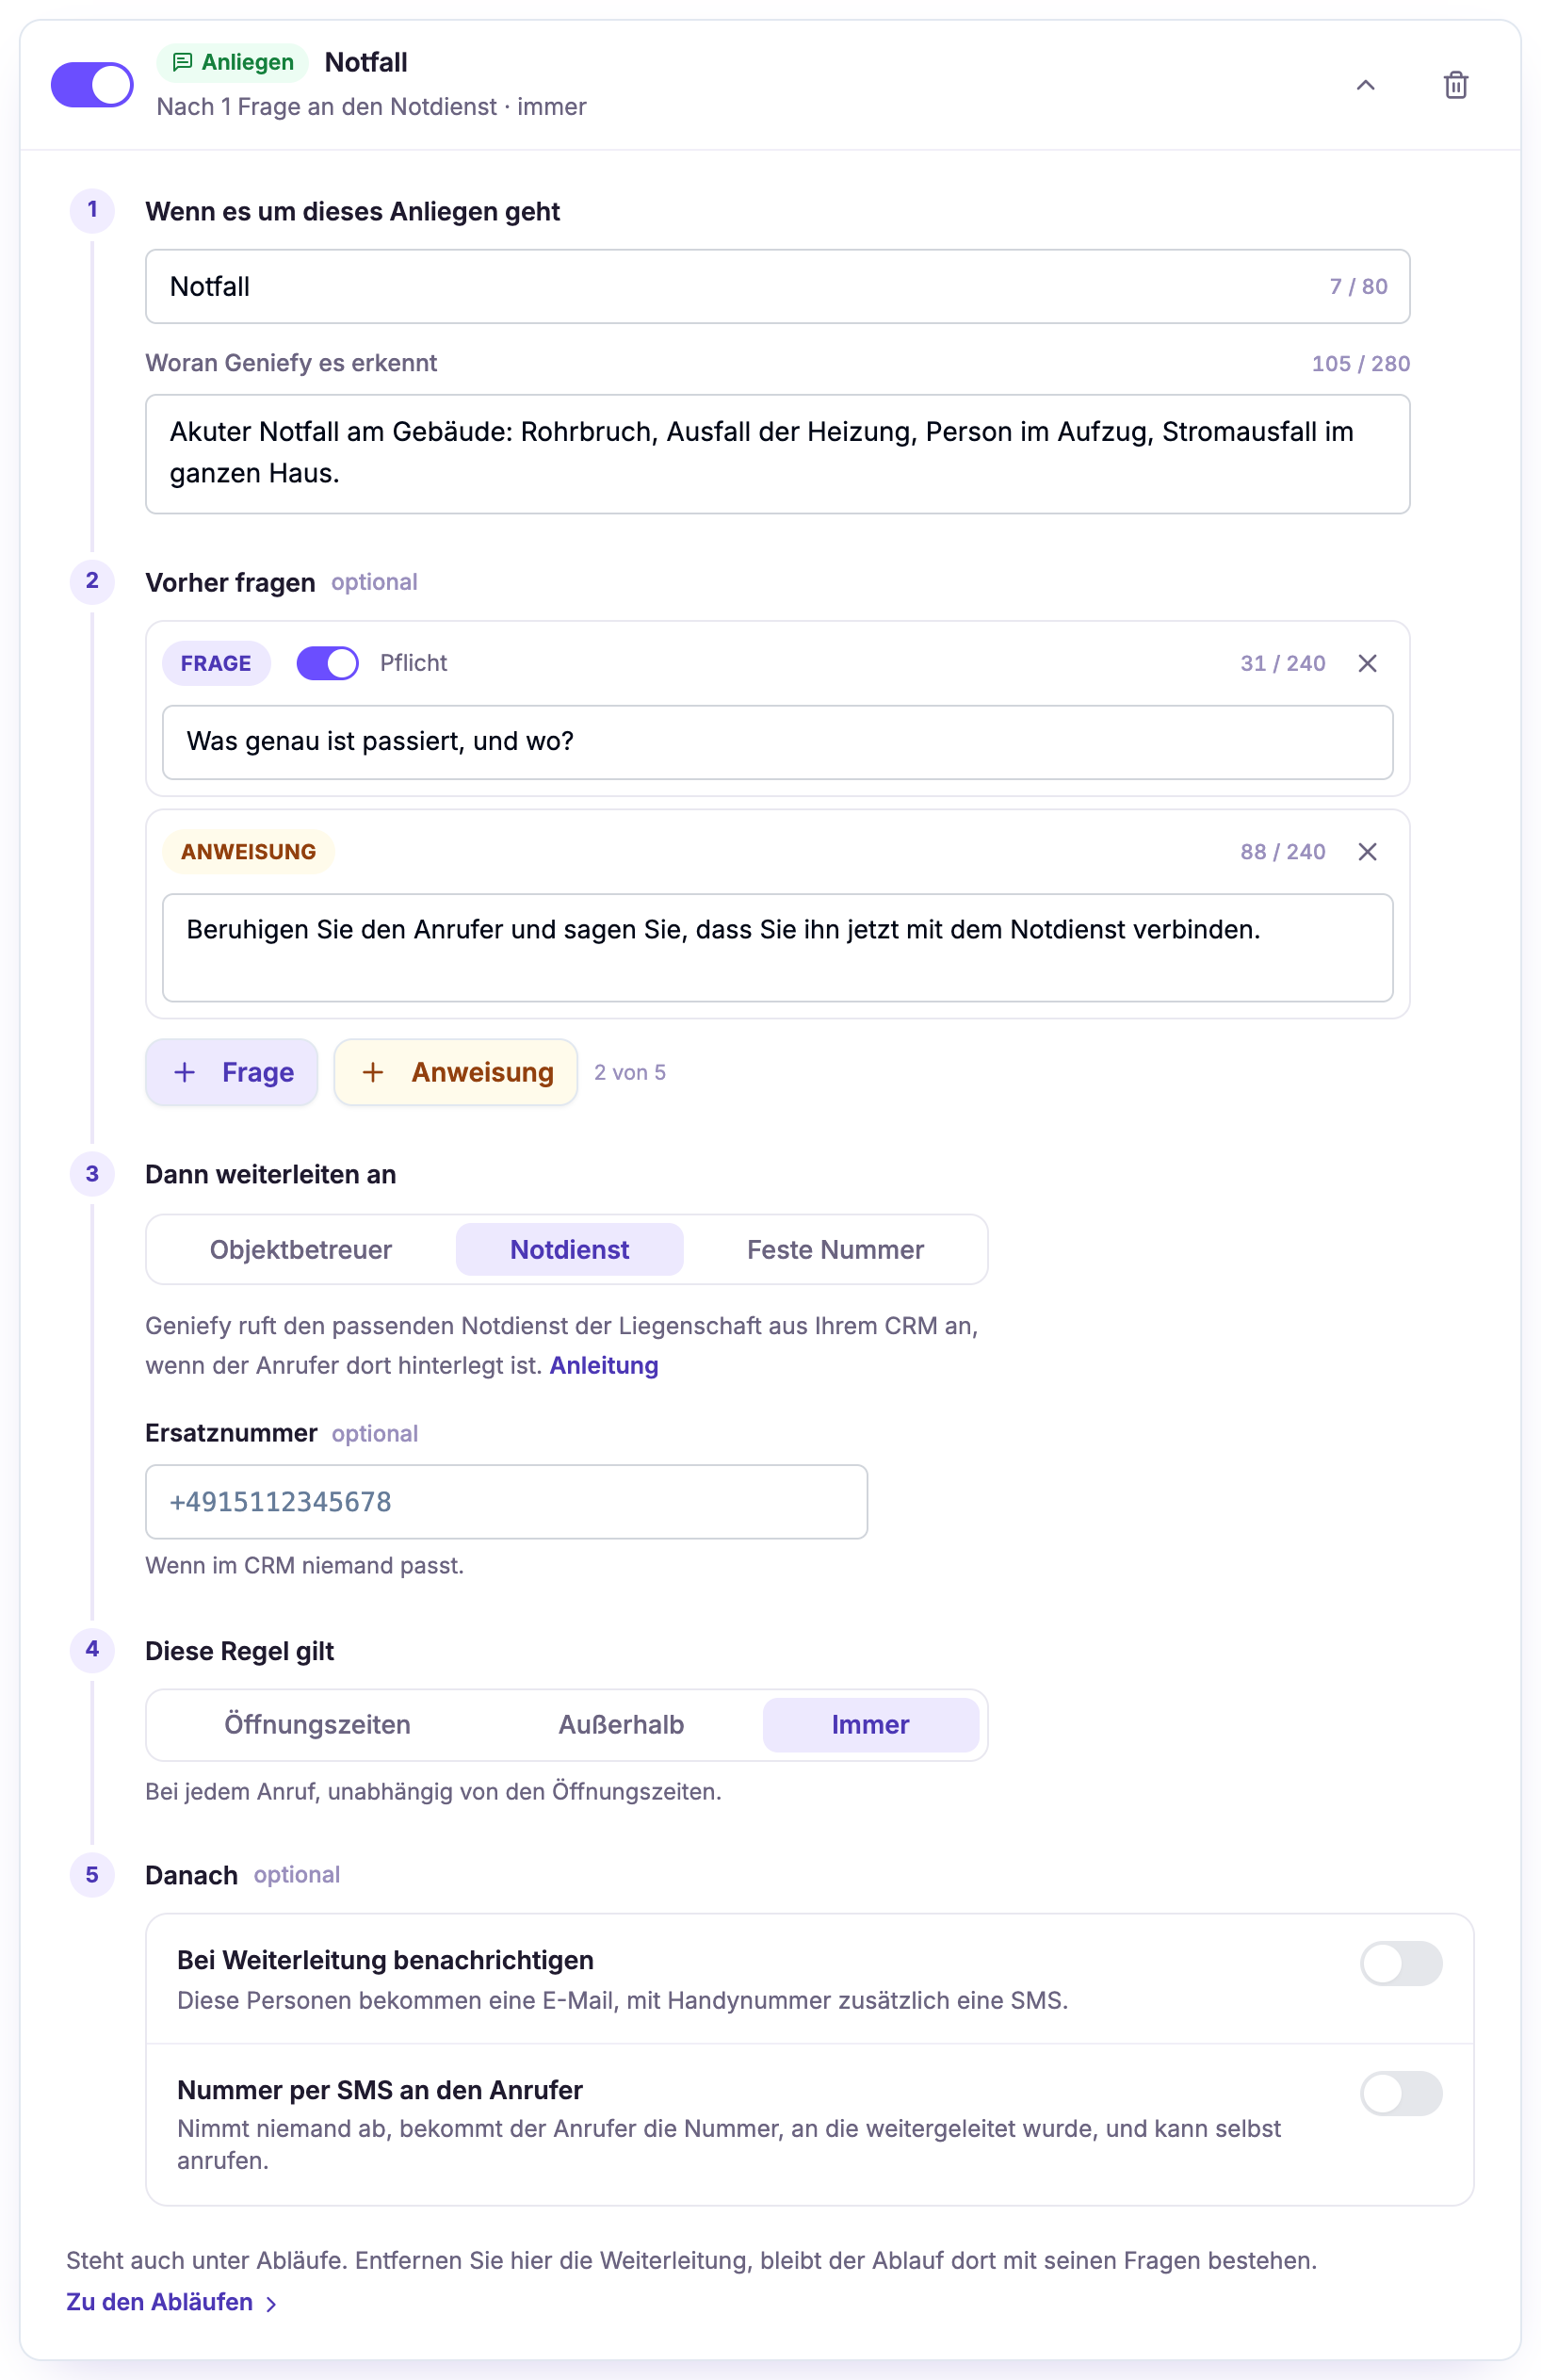Toggle the Notfall rule main switch

pos(92,85)
